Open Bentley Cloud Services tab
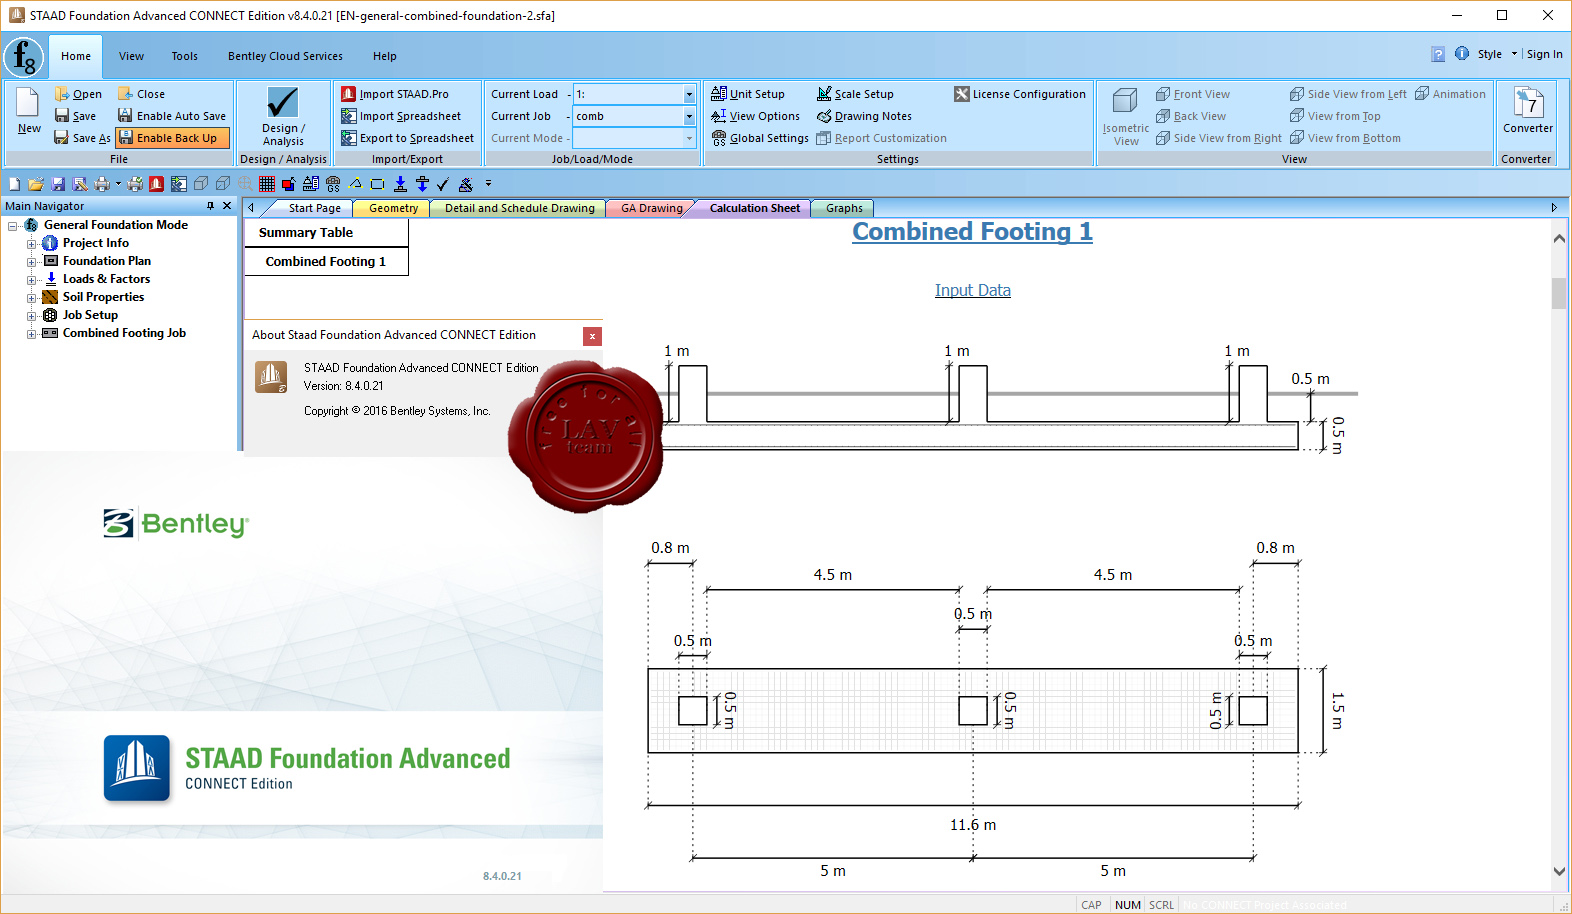This screenshot has height=914, width=1572. (285, 56)
